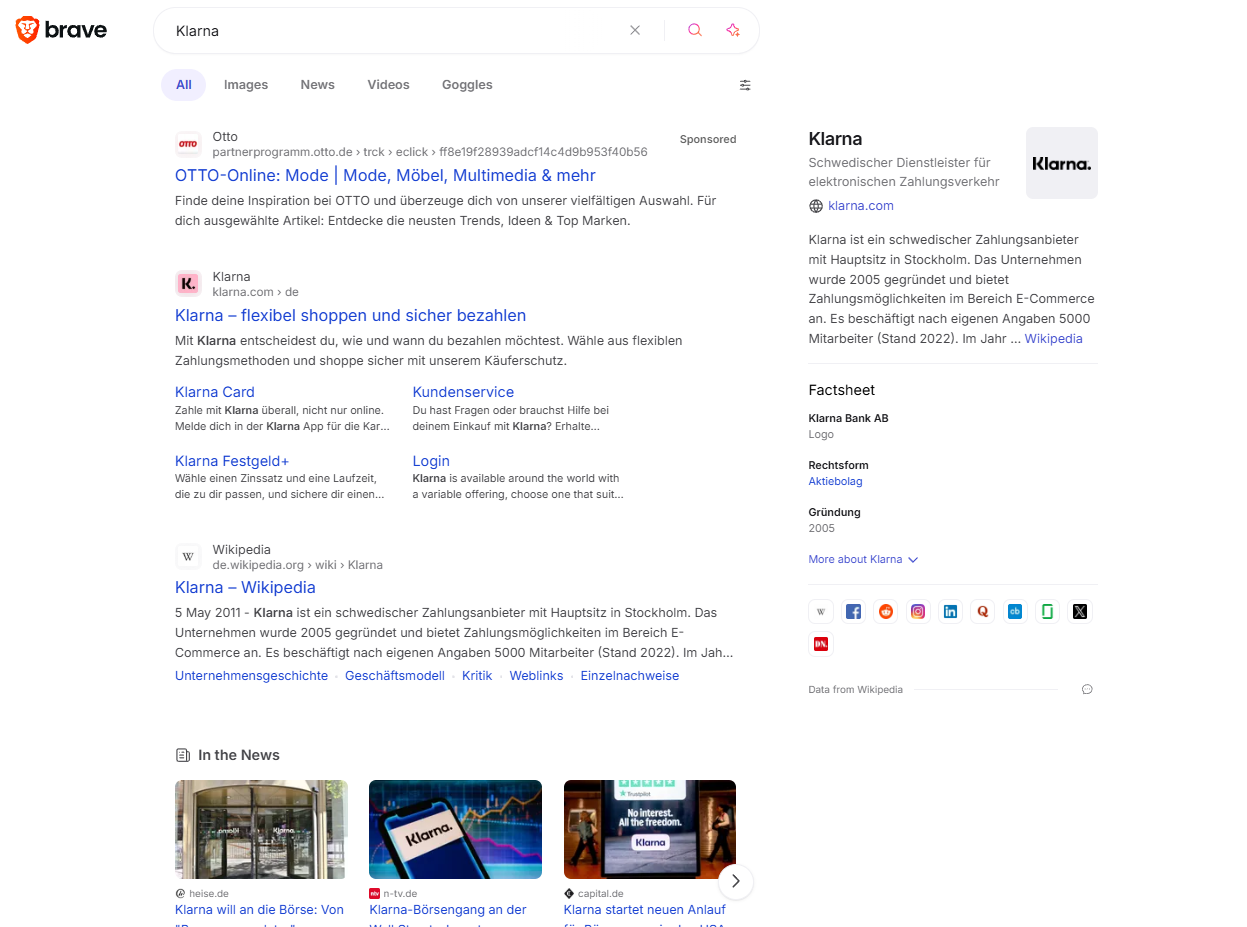Click the 'Klarna Bank AB' factsheet entry
The width and height of the screenshot is (1247, 927).
coord(849,418)
